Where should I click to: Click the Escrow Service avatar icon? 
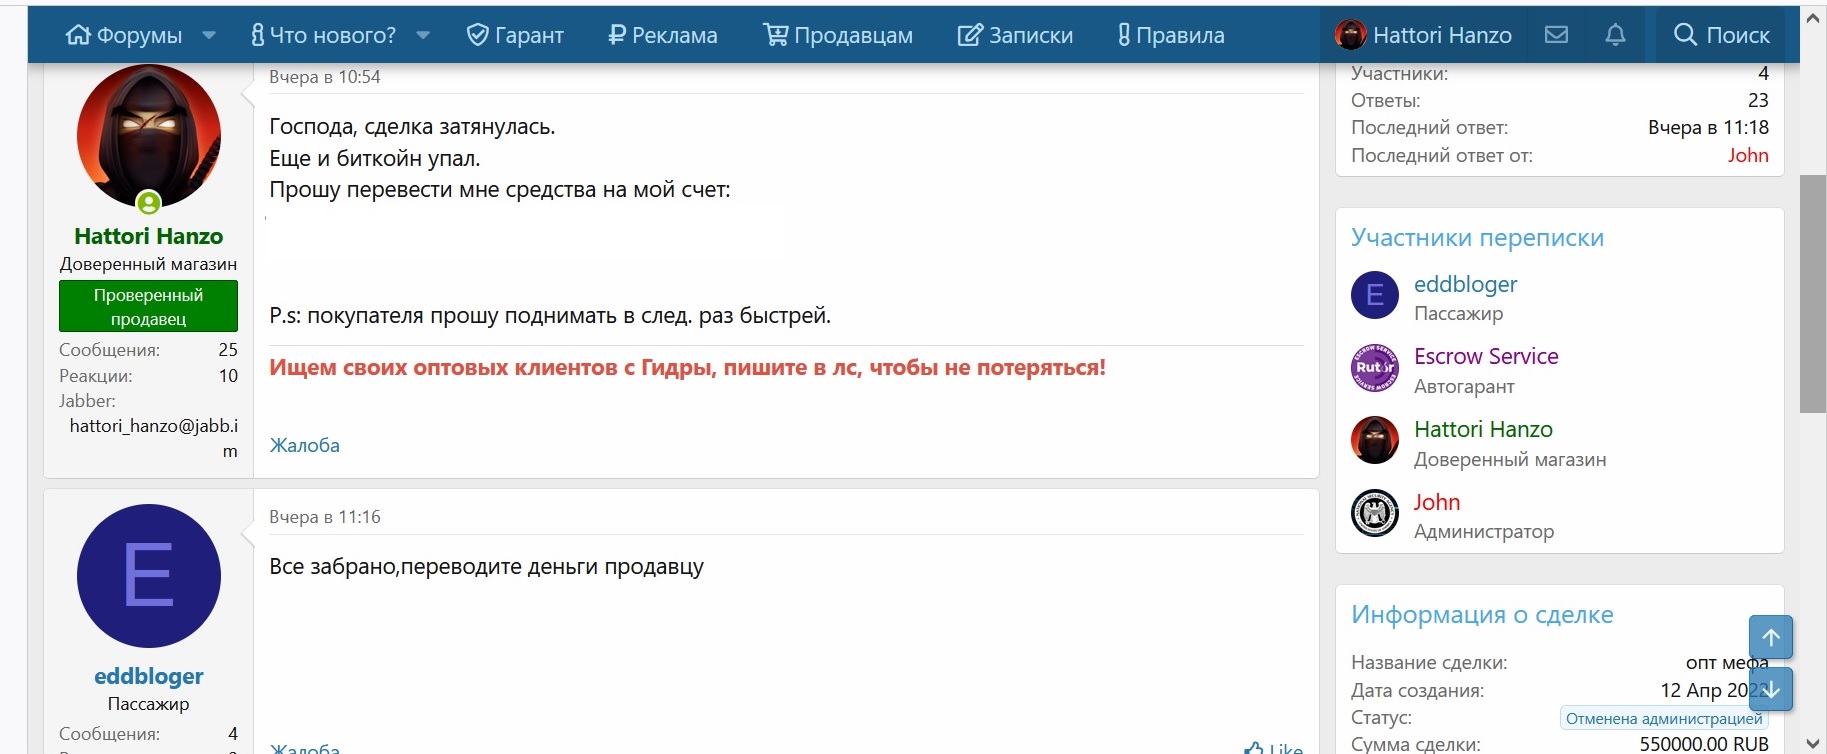(x=1375, y=369)
